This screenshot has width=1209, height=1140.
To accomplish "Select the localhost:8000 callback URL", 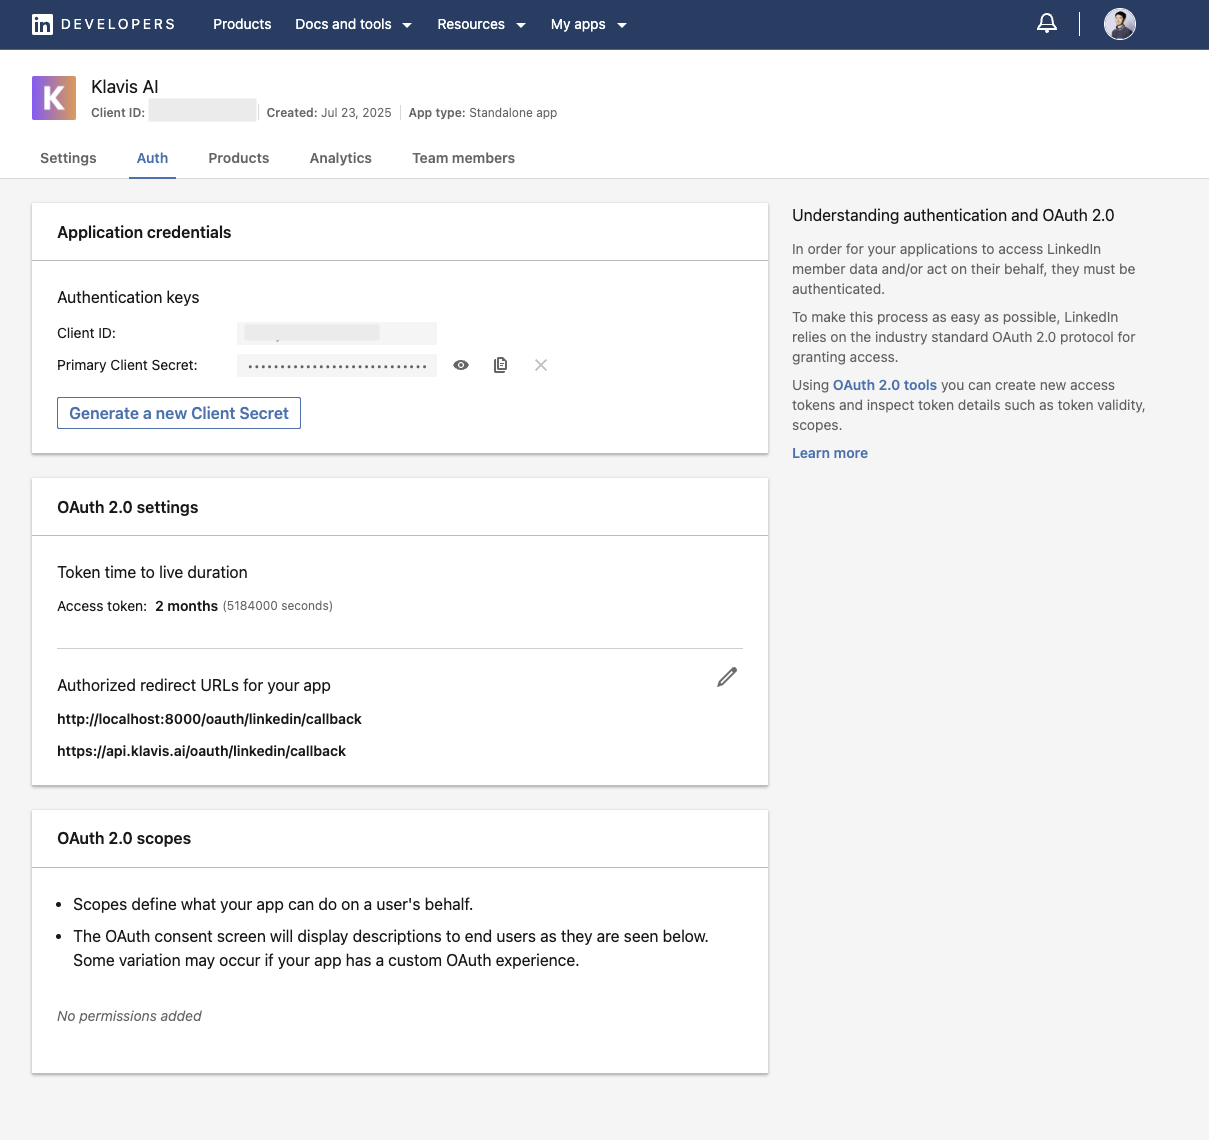I will click(x=209, y=719).
